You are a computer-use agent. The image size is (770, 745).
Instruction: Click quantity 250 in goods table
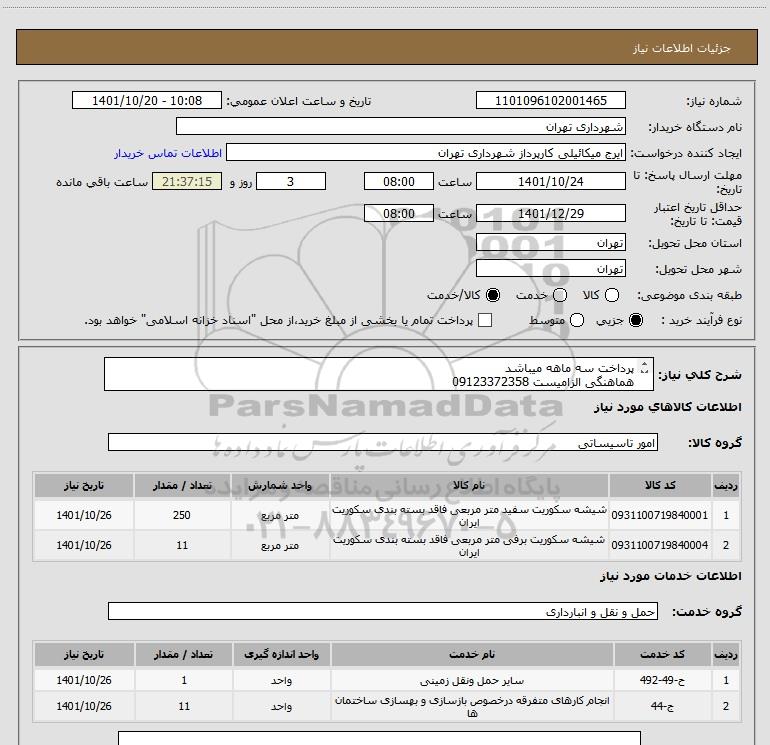click(x=182, y=515)
